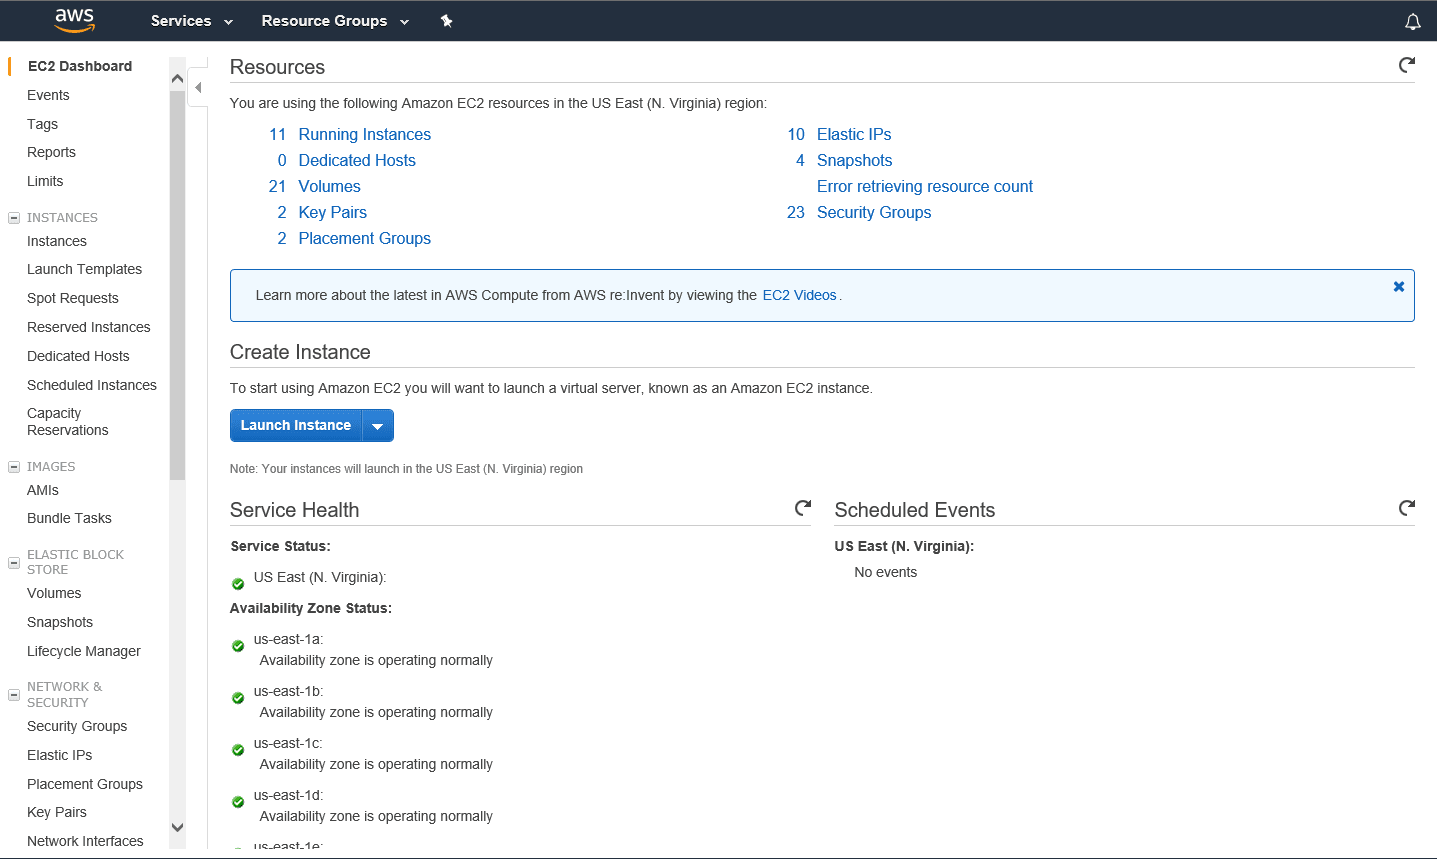The image size is (1437, 859).
Task: Open Snapshots from the Elastic Block Store section
Action: [x=60, y=621]
